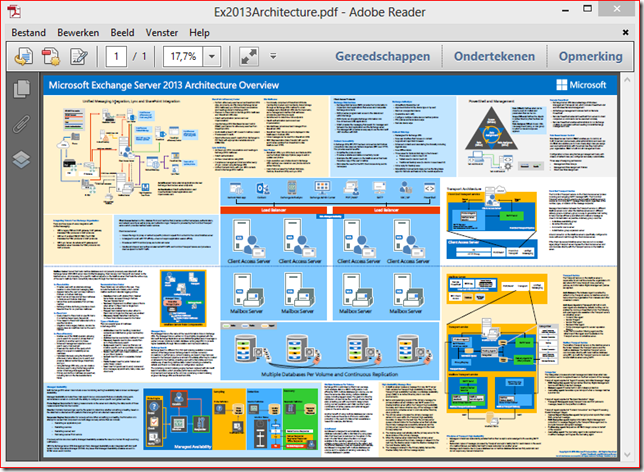Click the Adobe Reader title bar icon

click(x=14, y=12)
